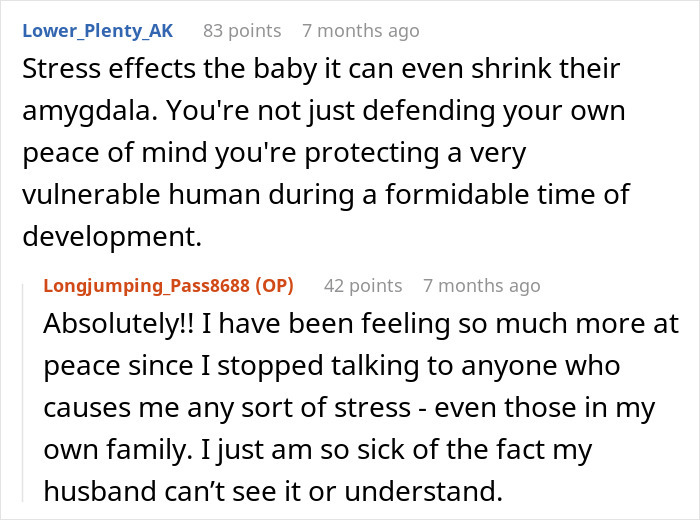700x520 pixels.
Task: Open Lower_Plenty_AK's user profile
Action: [x=97, y=31]
